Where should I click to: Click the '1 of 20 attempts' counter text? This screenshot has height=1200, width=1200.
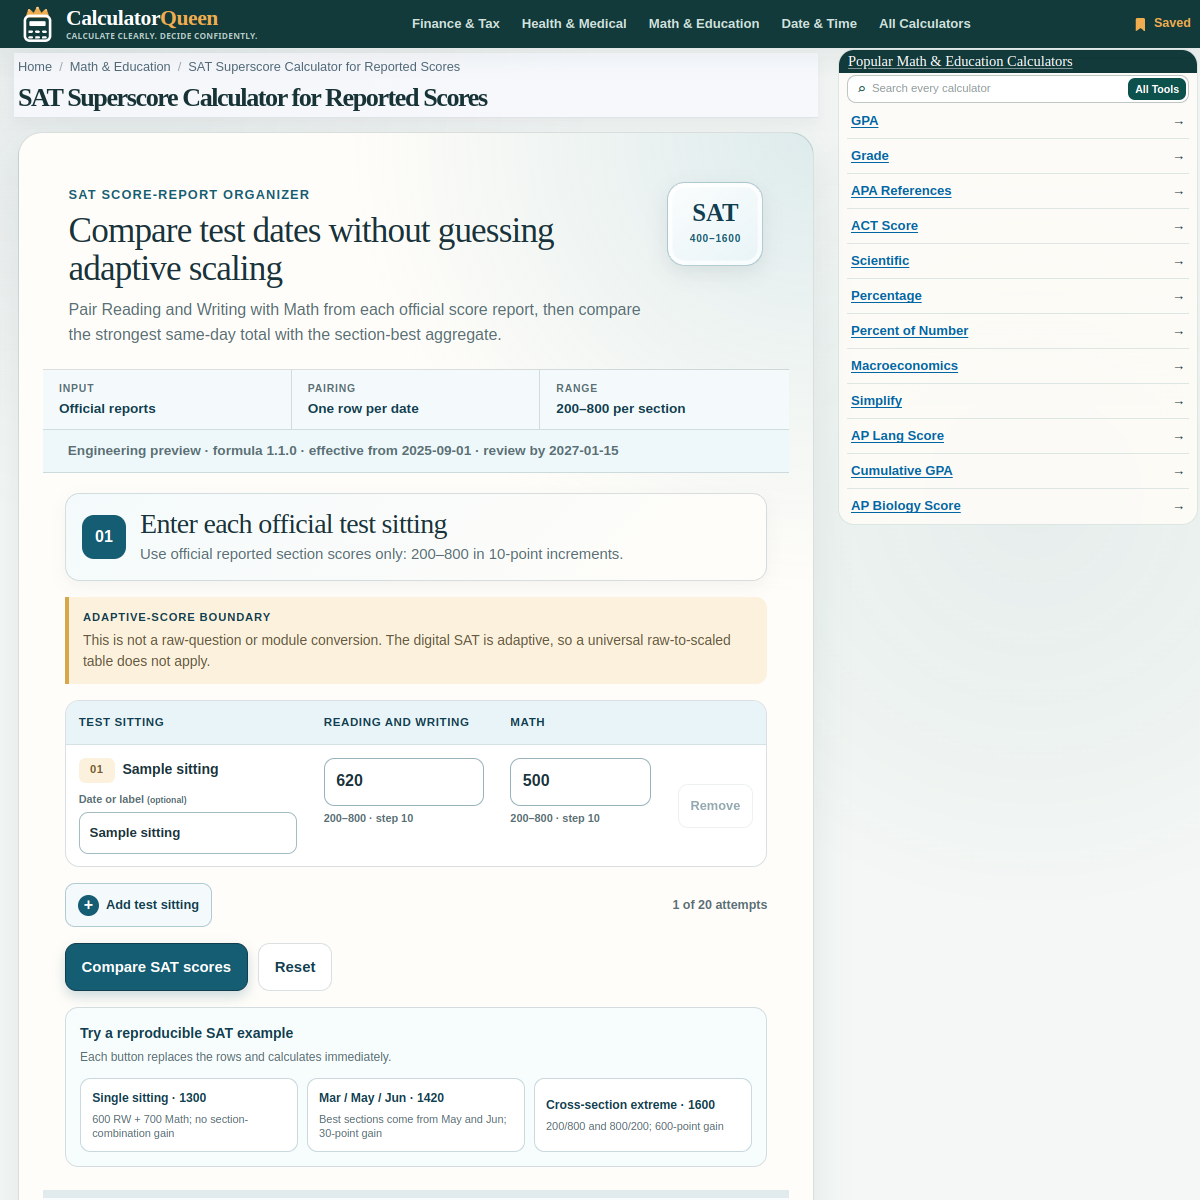720,905
